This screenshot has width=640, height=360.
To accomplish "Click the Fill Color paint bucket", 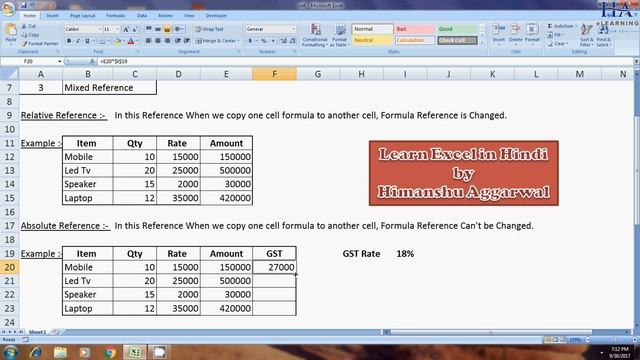I will [x=118, y=41].
